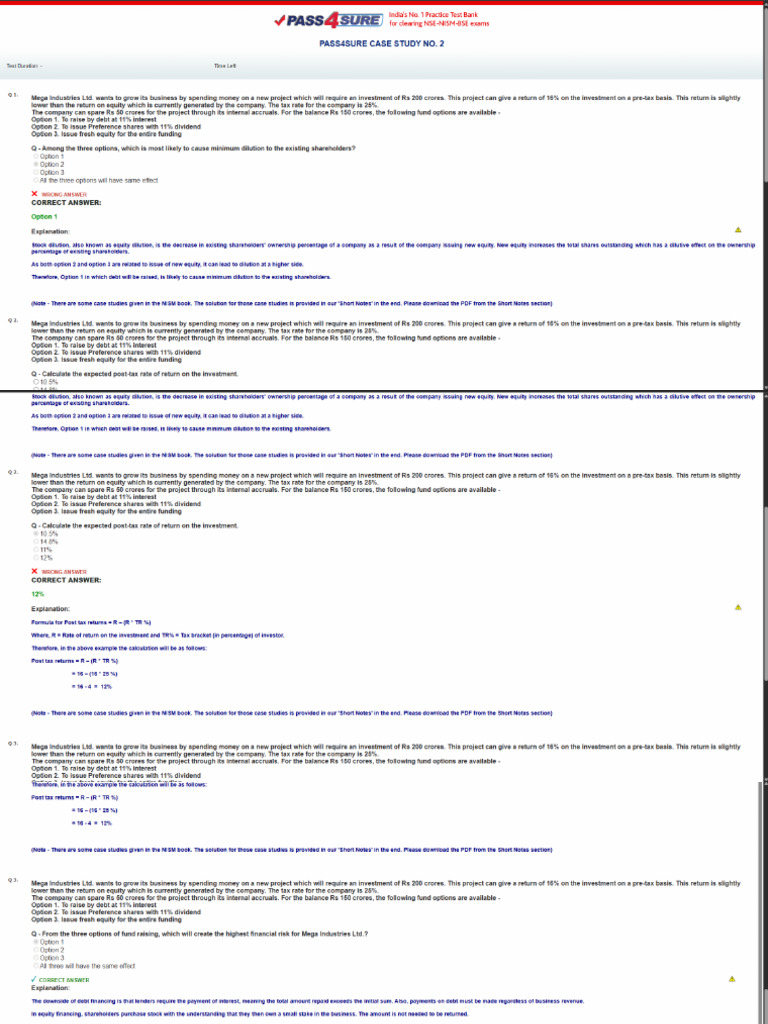Screen dimensions: 768x1024
Task: Select the 12% radio option in Q2
Action: tap(35, 558)
